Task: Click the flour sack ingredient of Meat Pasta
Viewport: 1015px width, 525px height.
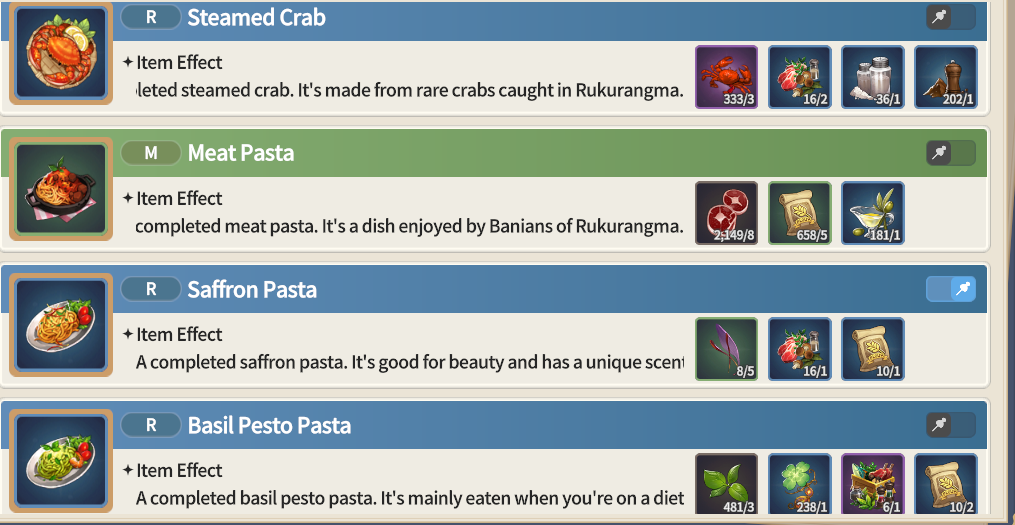Action: [x=799, y=213]
